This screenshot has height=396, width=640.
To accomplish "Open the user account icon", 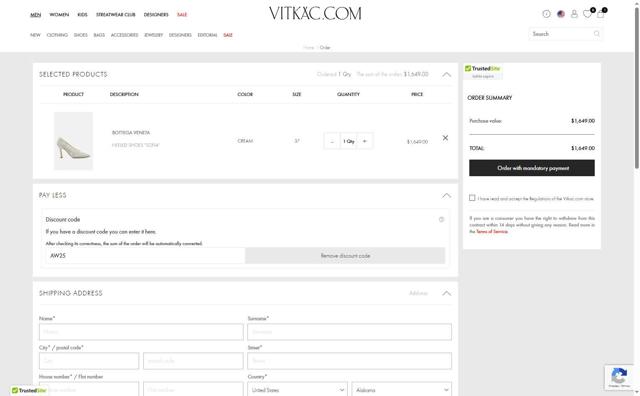I will 574,14.
